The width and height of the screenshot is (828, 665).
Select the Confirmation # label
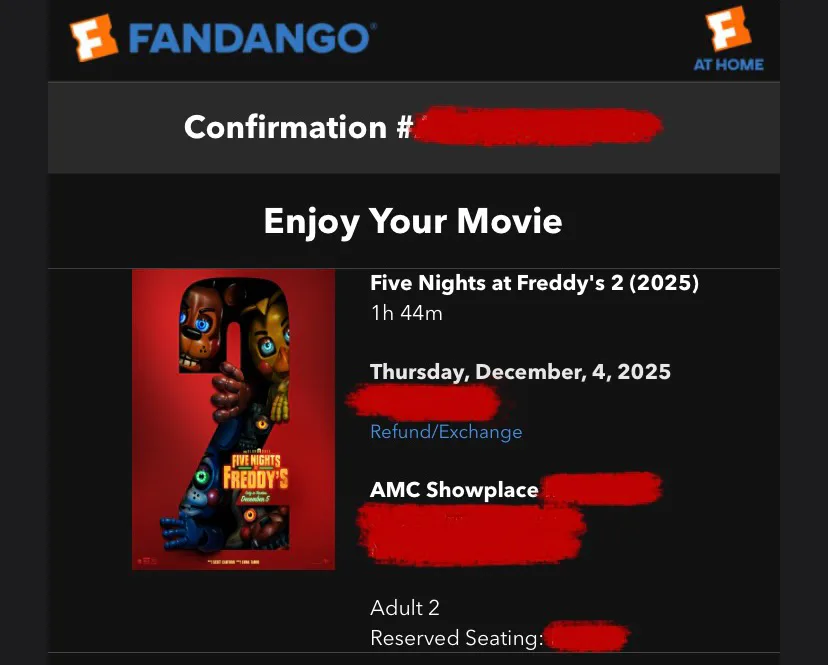point(298,127)
